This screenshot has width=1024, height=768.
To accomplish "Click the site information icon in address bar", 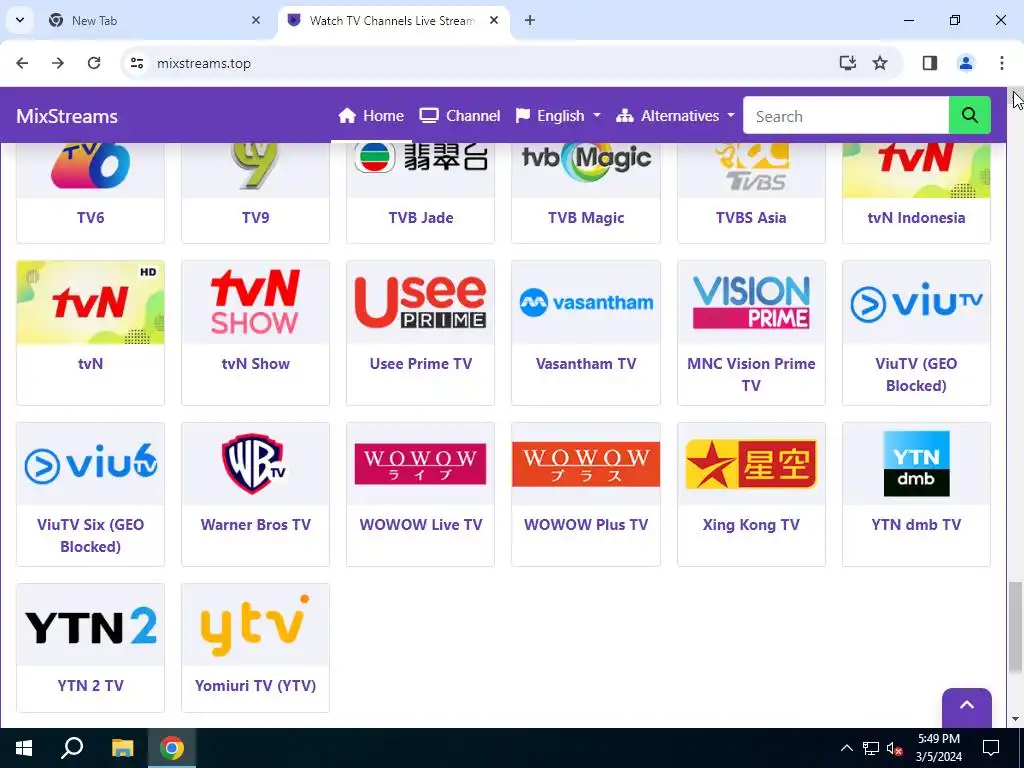I will (x=136, y=63).
